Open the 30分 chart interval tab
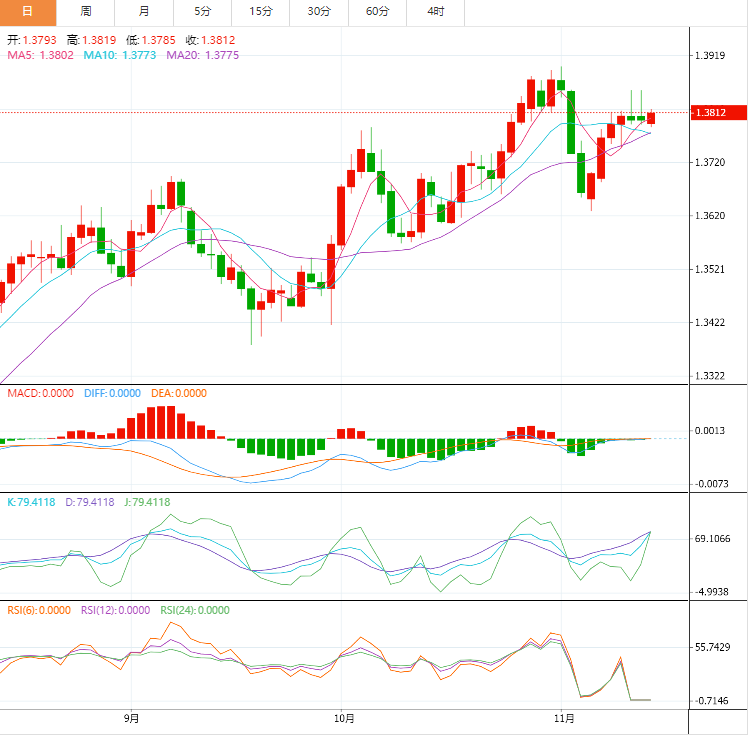Image resolution: width=749 pixels, height=737 pixels. pyautogui.click(x=319, y=11)
